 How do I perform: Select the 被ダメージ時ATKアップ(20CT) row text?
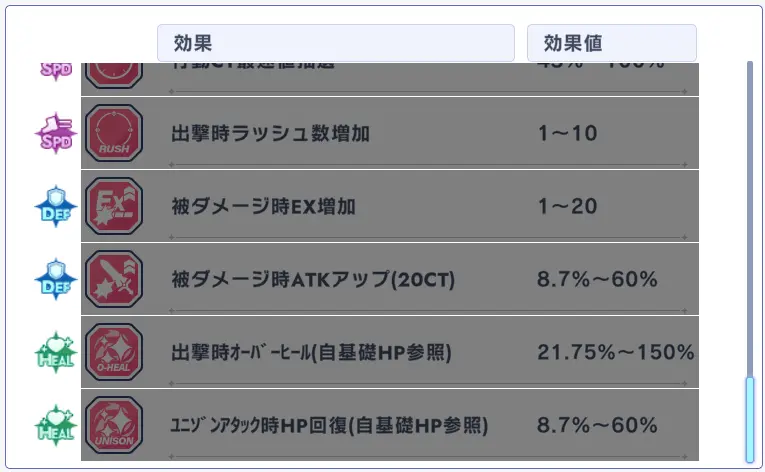coord(313,279)
